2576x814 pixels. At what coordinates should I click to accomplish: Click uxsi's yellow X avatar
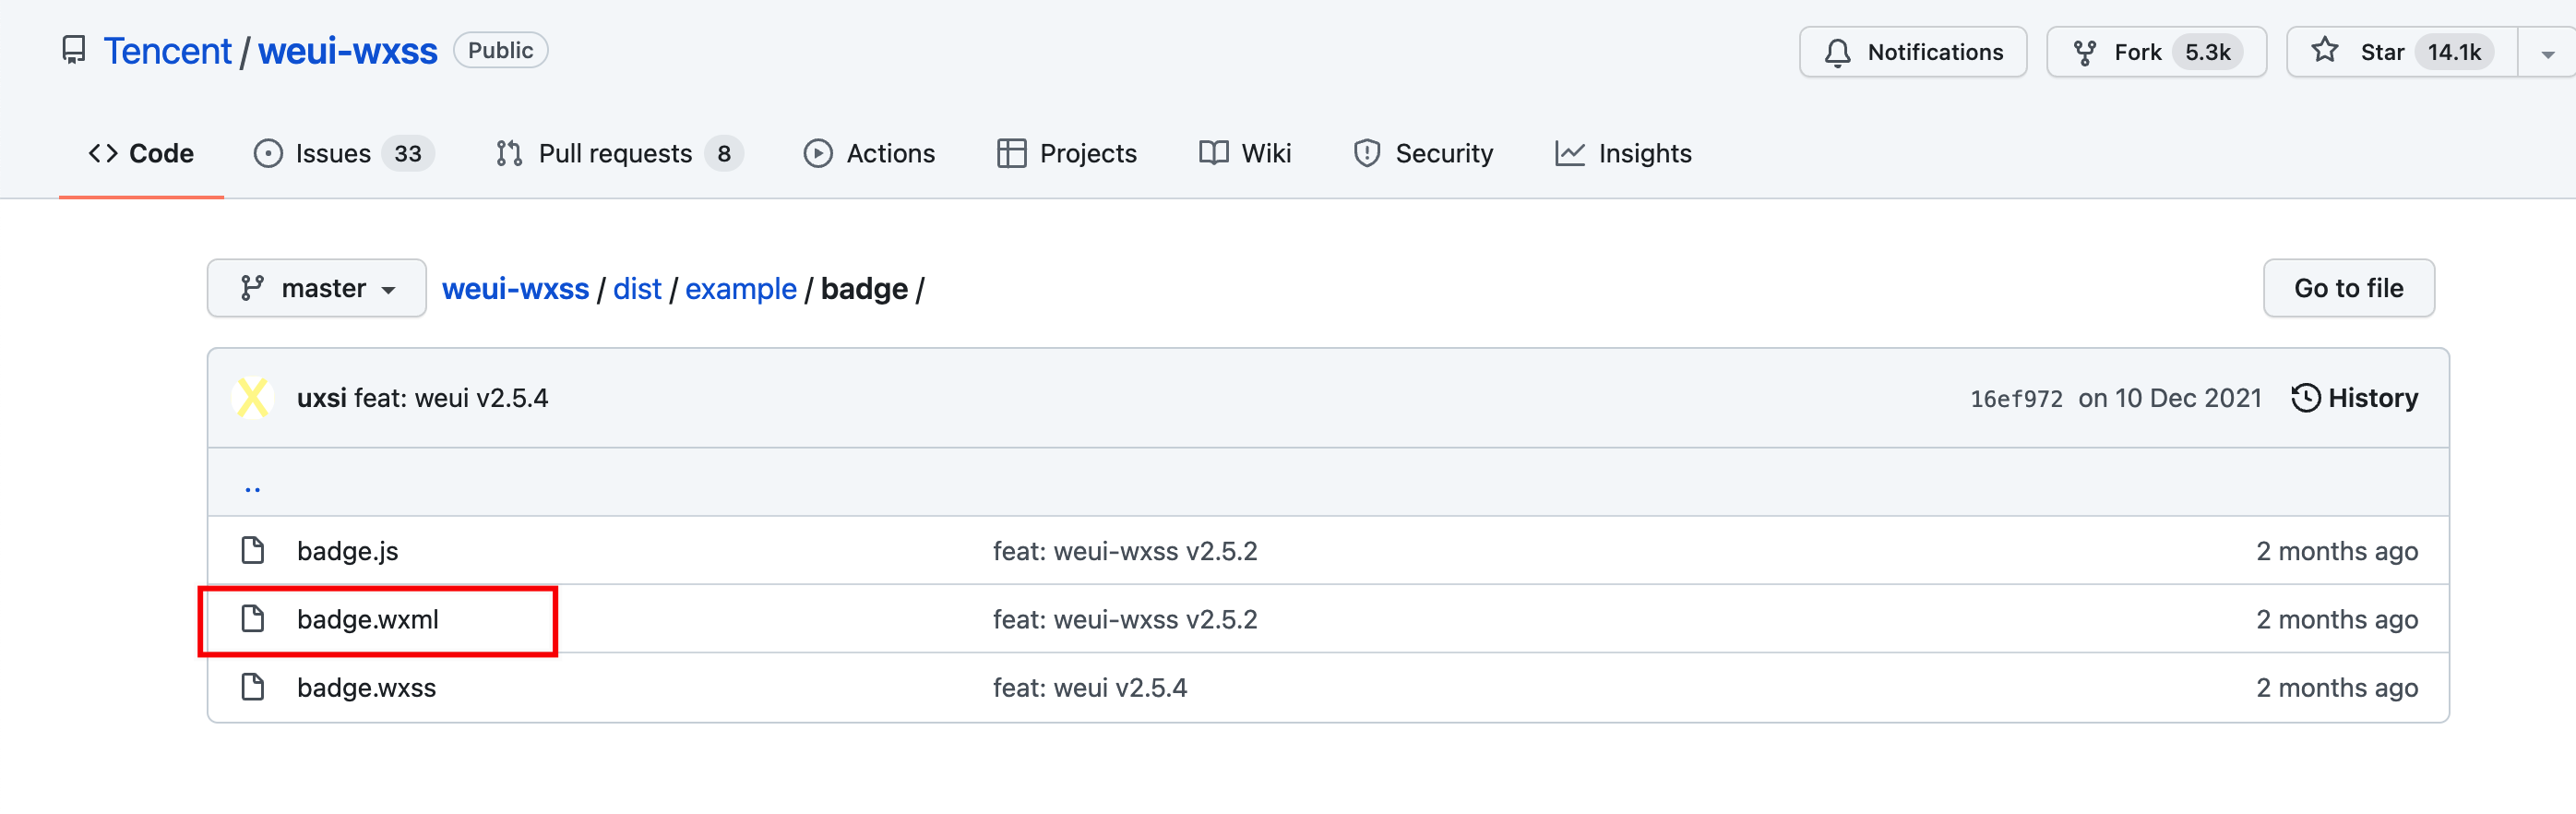click(x=253, y=397)
